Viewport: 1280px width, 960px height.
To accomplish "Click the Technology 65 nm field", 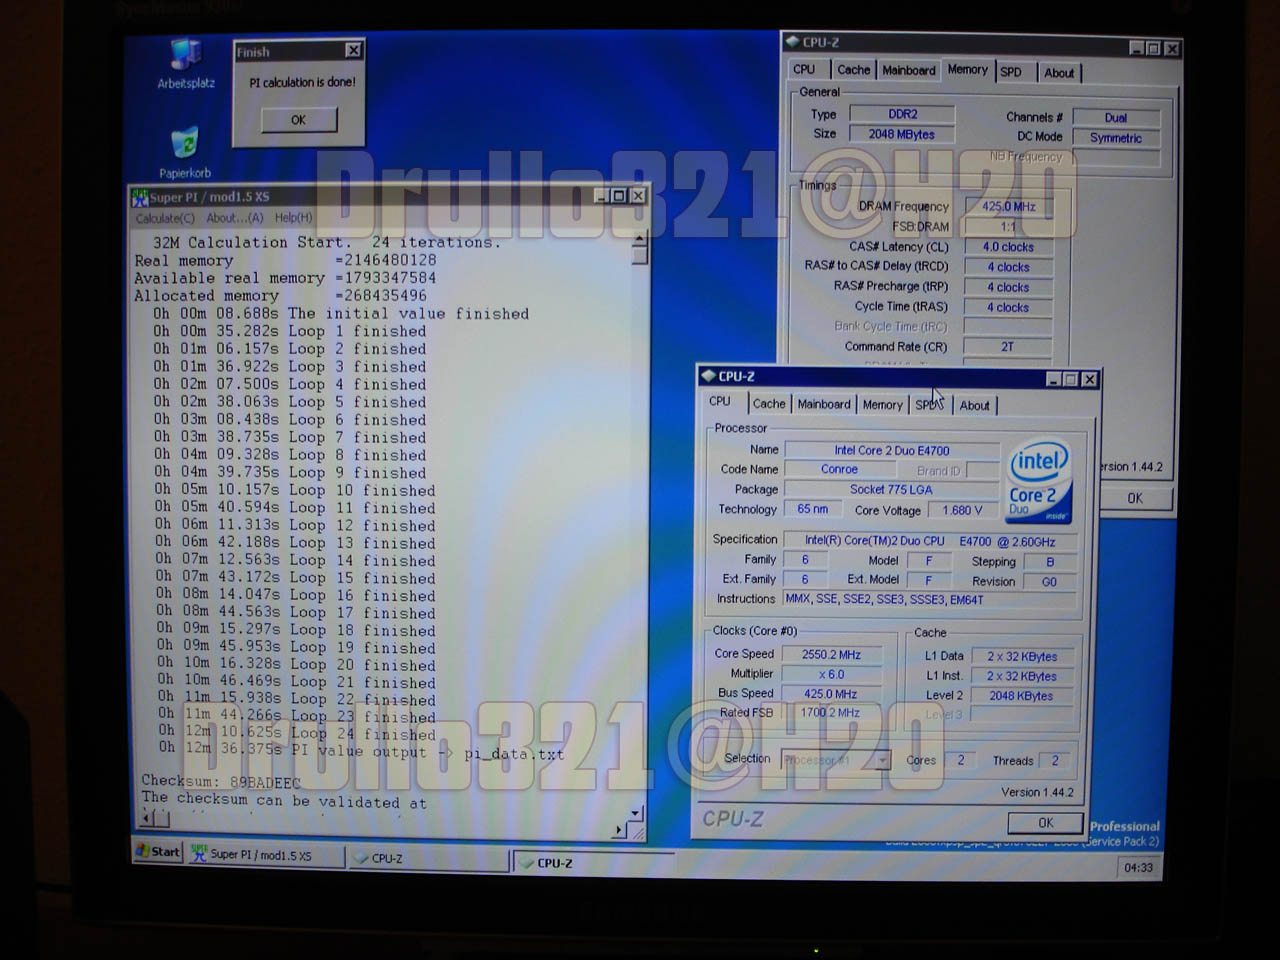I will click(x=813, y=509).
